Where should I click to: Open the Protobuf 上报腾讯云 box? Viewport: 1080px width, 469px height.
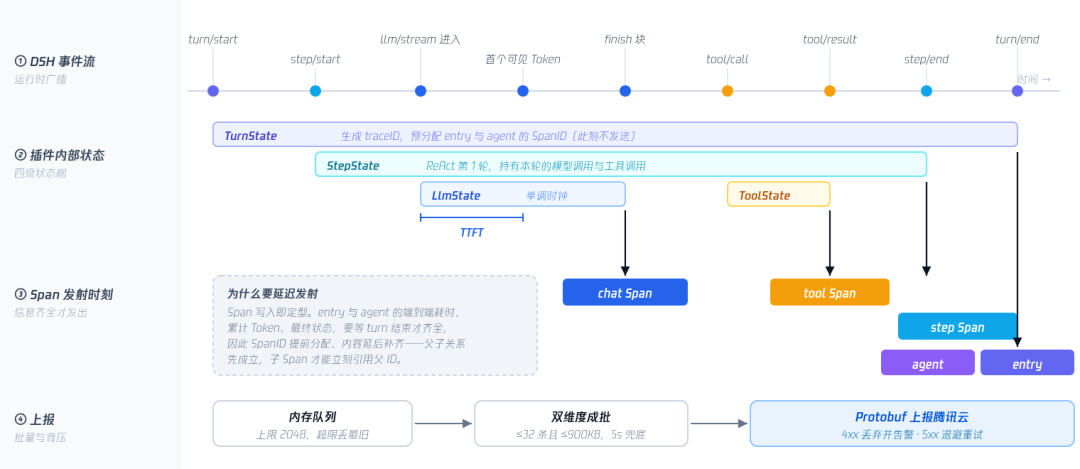tap(912, 424)
